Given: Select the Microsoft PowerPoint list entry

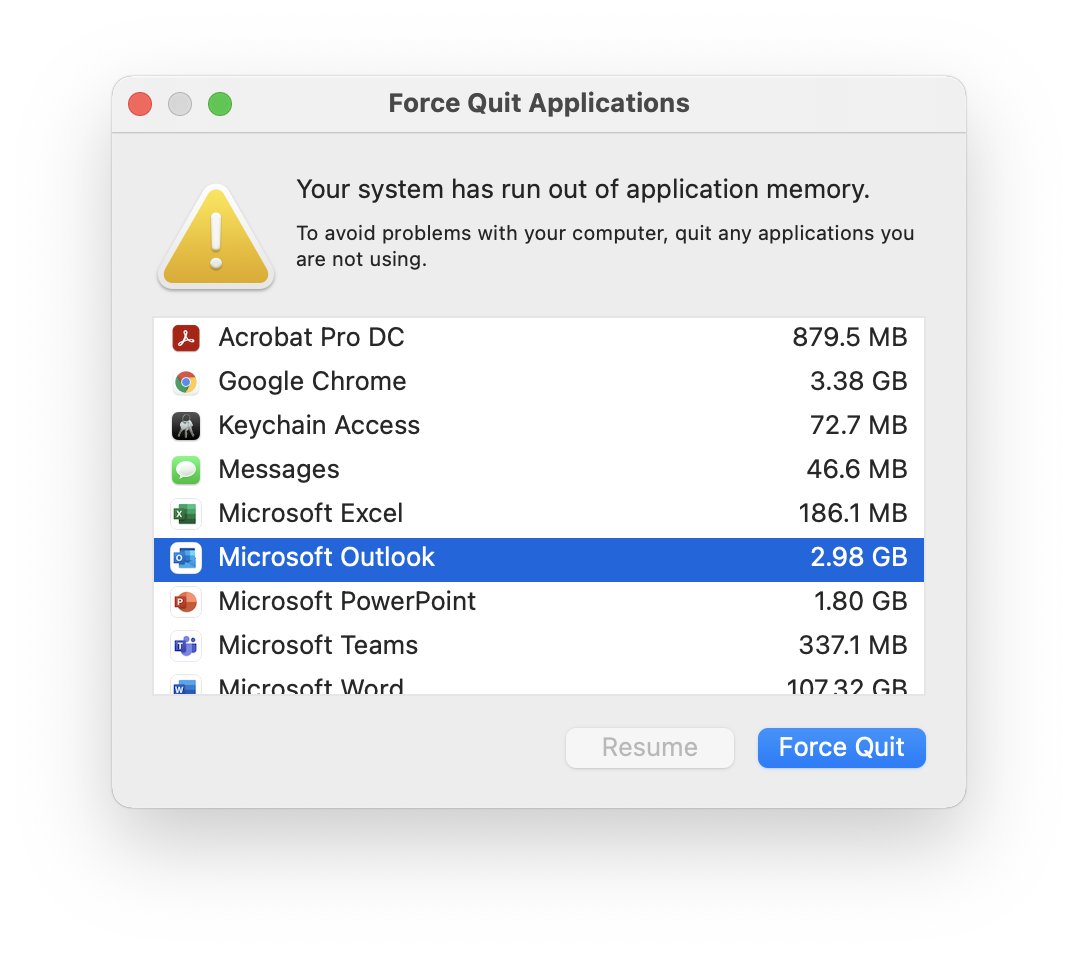Looking at the screenshot, I should 539,602.
